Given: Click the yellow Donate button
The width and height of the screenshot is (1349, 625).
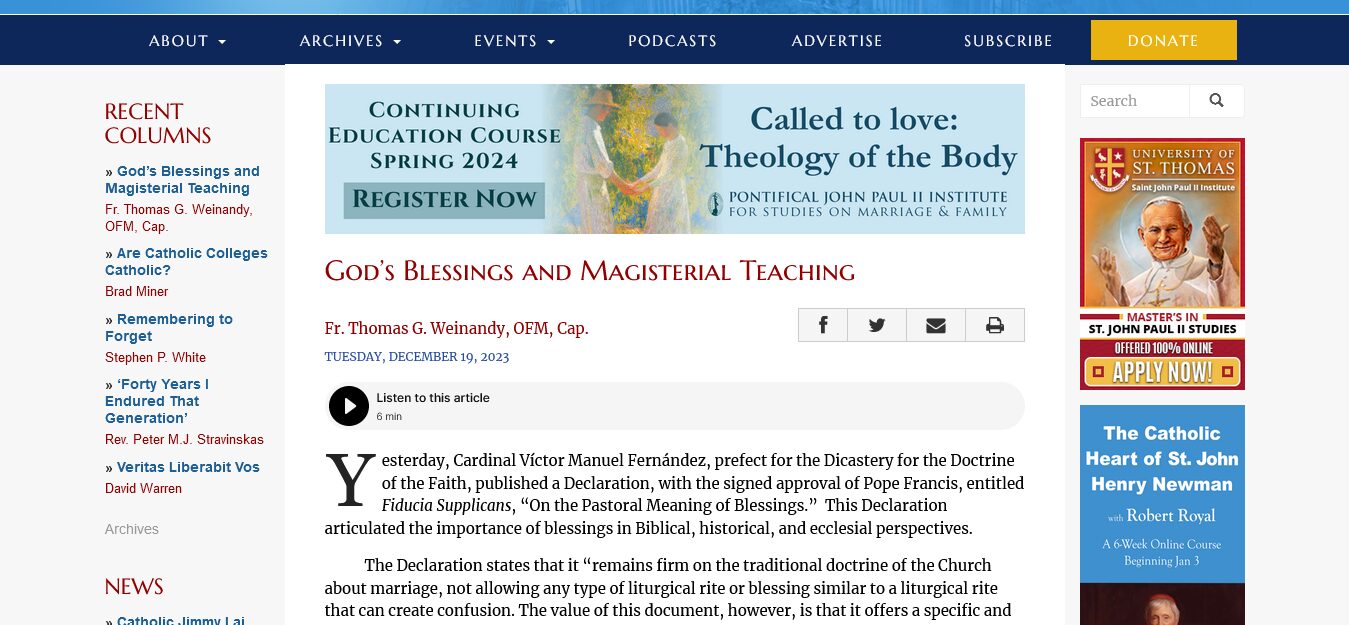Looking at the screenshot, I should click(1164, 40).
